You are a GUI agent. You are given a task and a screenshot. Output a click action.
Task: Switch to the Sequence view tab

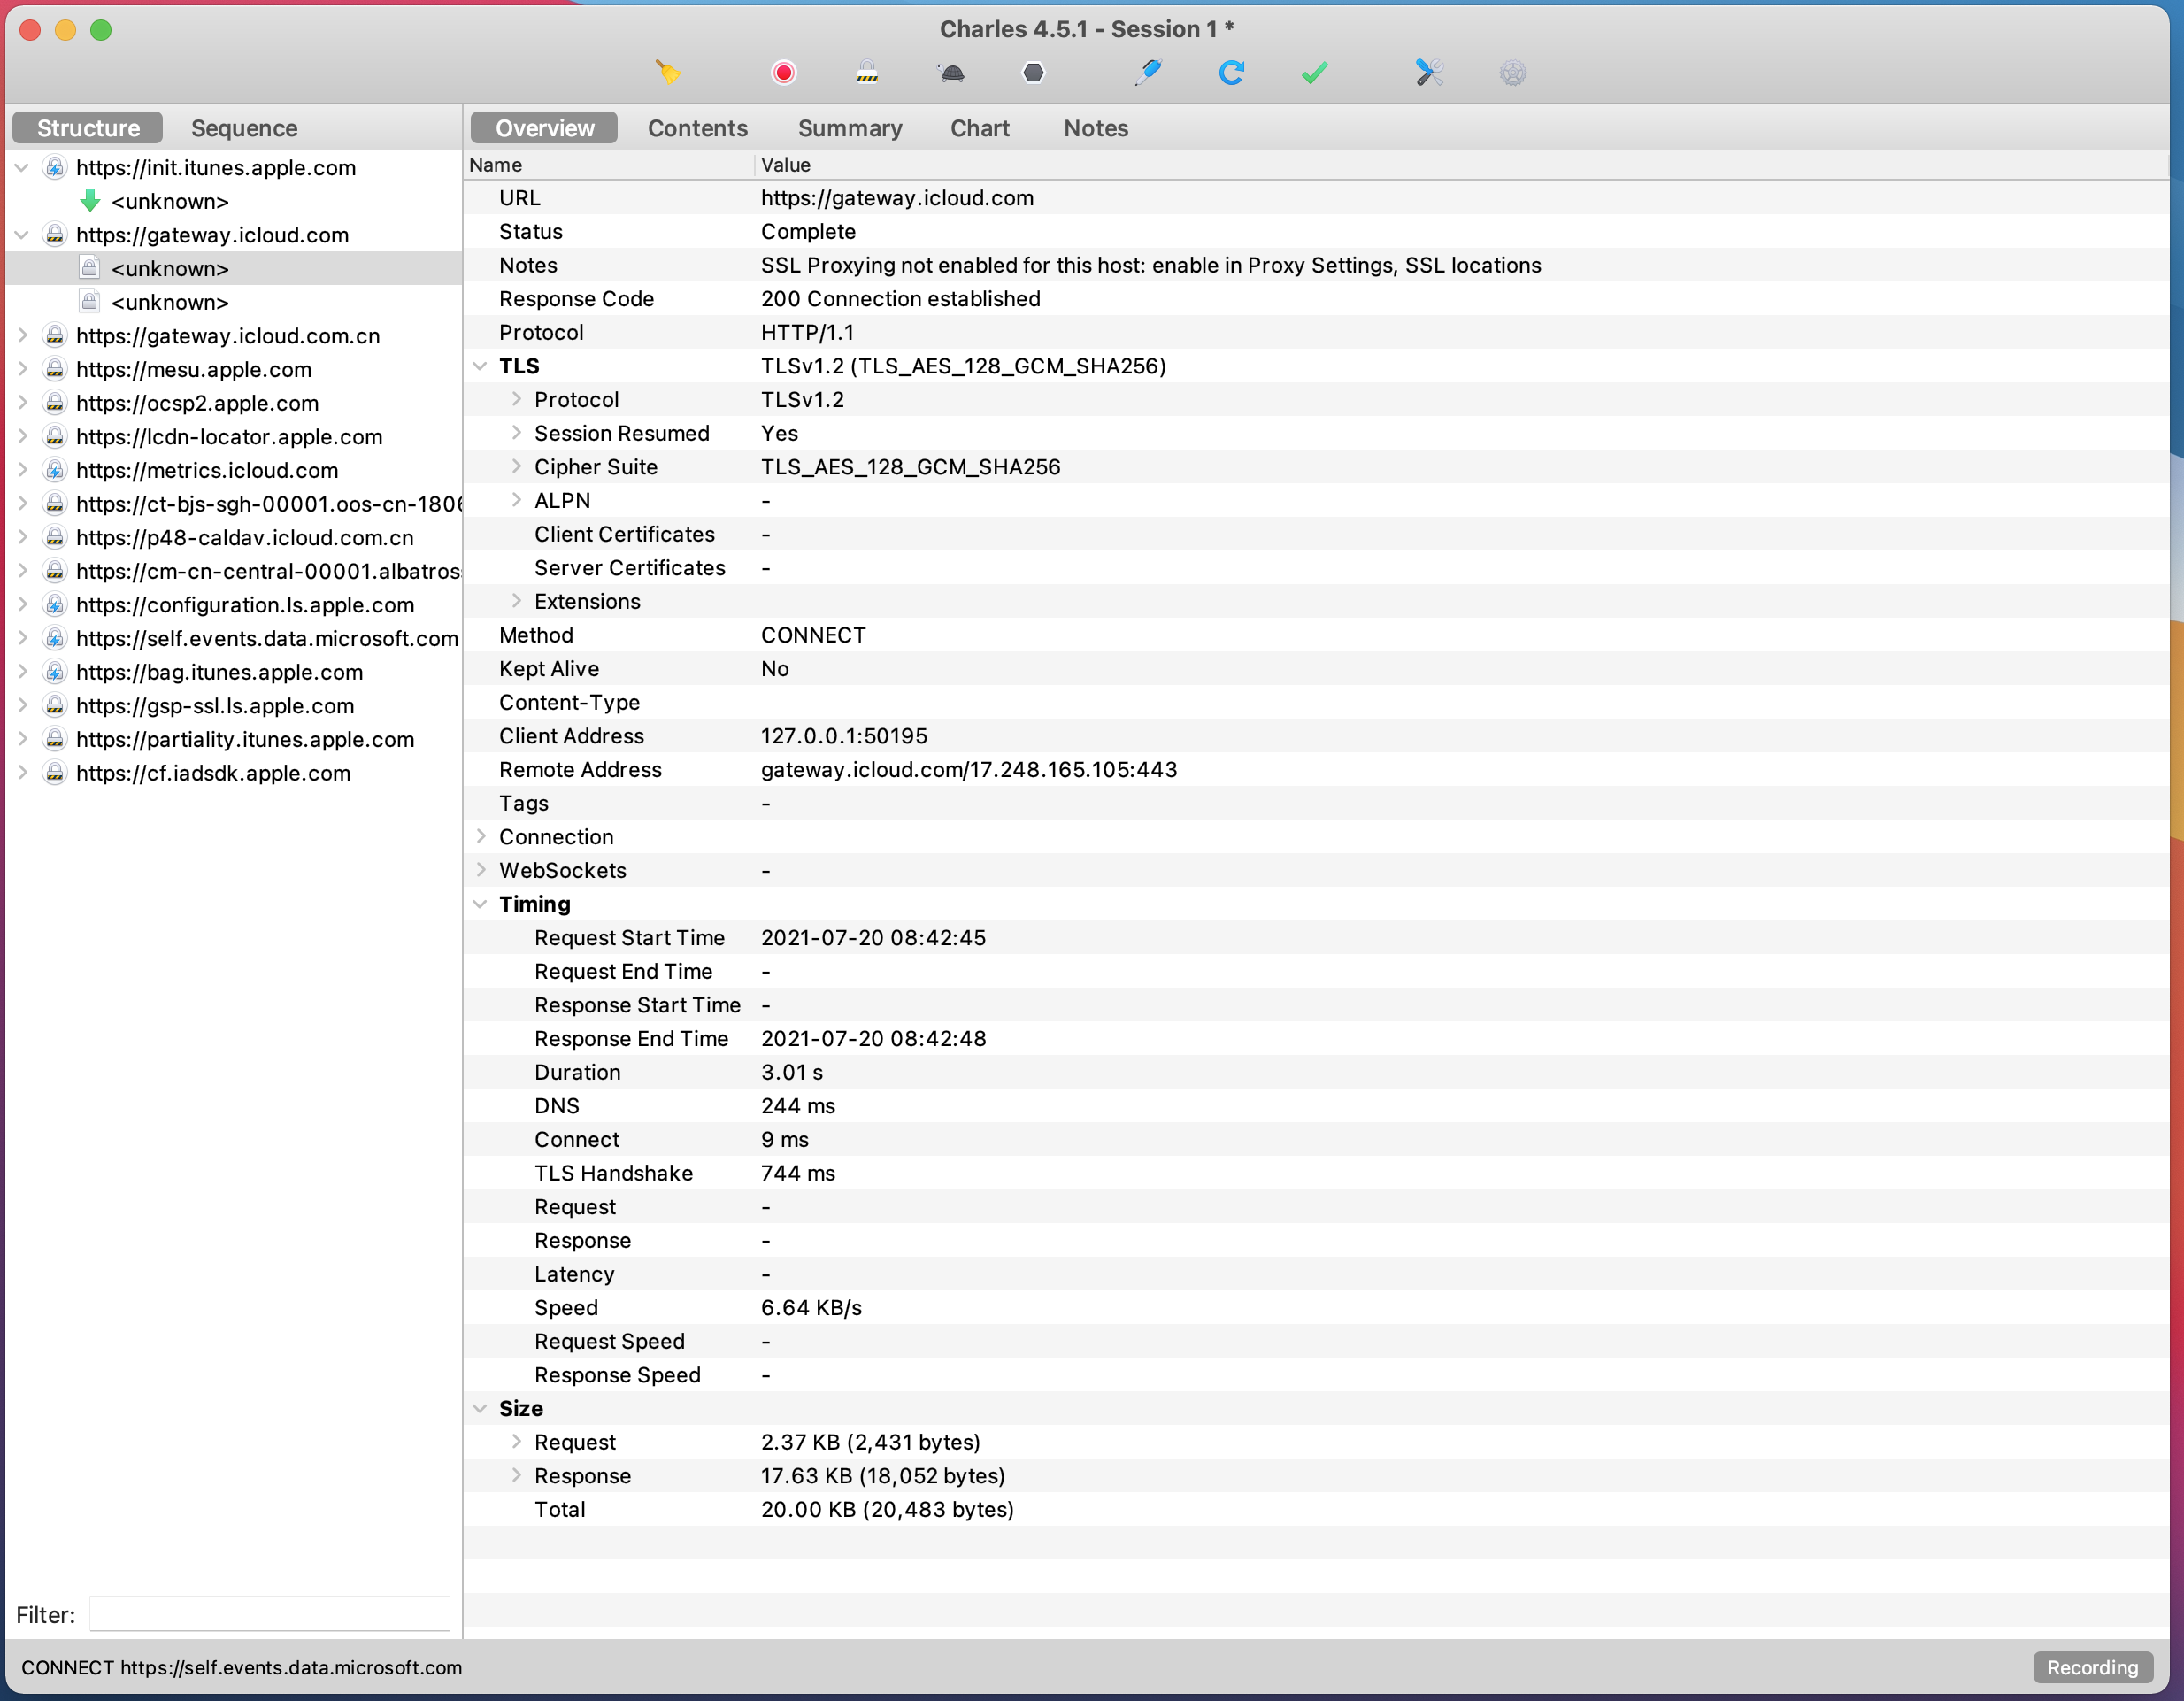pyautogui.click(x=244, y=128)
